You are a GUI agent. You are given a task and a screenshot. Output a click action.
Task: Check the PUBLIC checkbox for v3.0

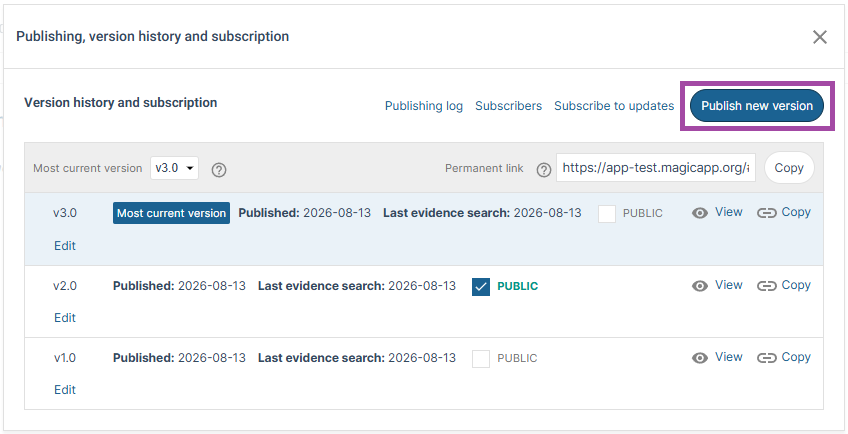pyautogui.click(x=607, y=214)
